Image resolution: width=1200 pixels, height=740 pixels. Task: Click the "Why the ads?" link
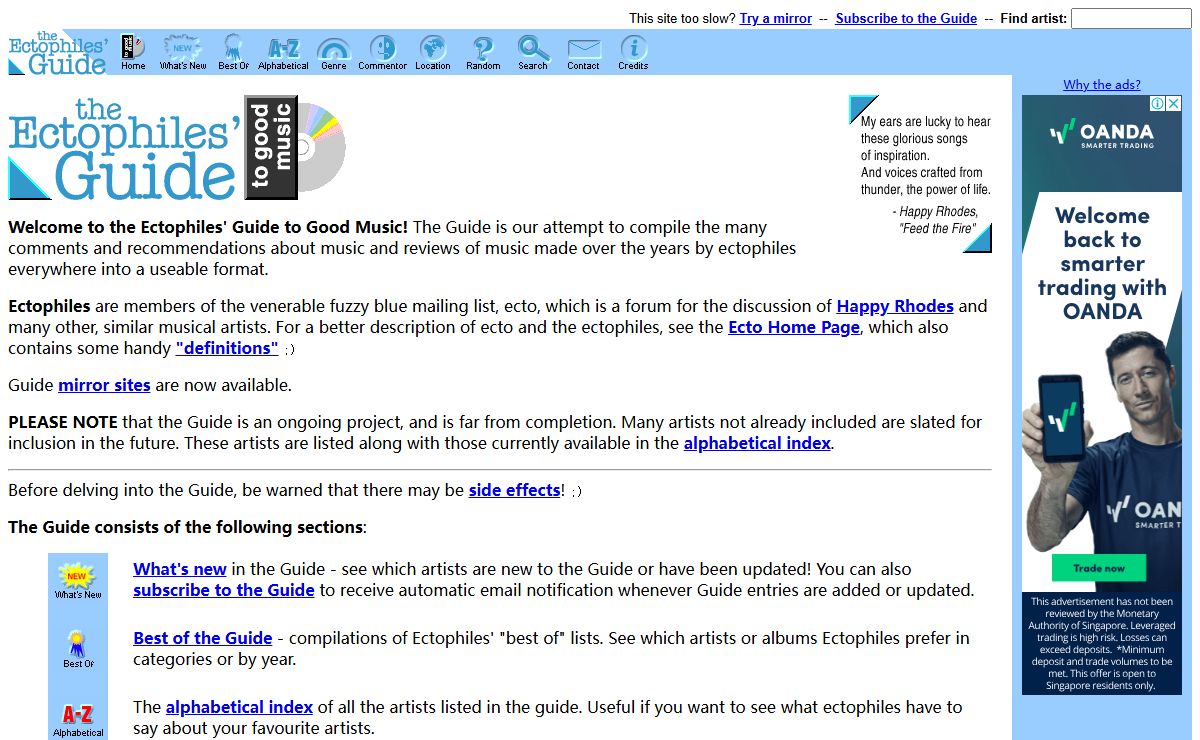pyautogui.click(x=1102, y=85)
